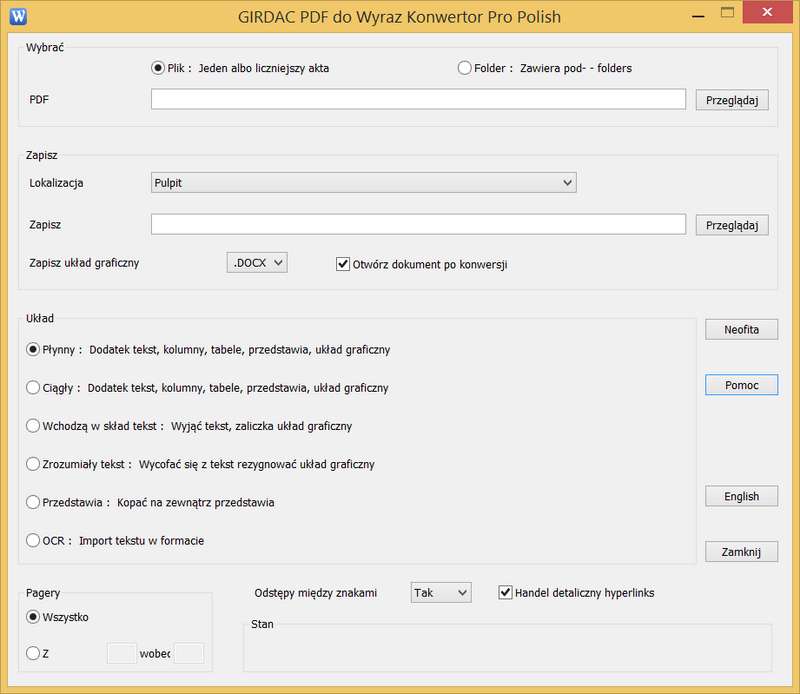Select the Z page range radio button
Viewport: 800px width, 694px height.
point(33,654)
